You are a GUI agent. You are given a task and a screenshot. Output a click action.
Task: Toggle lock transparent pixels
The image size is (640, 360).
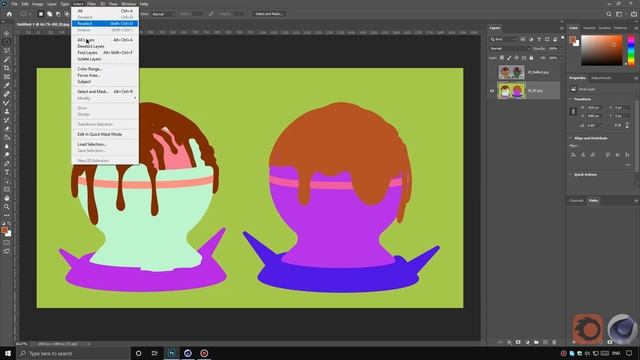pyautogui.click(x=502, y=58)
